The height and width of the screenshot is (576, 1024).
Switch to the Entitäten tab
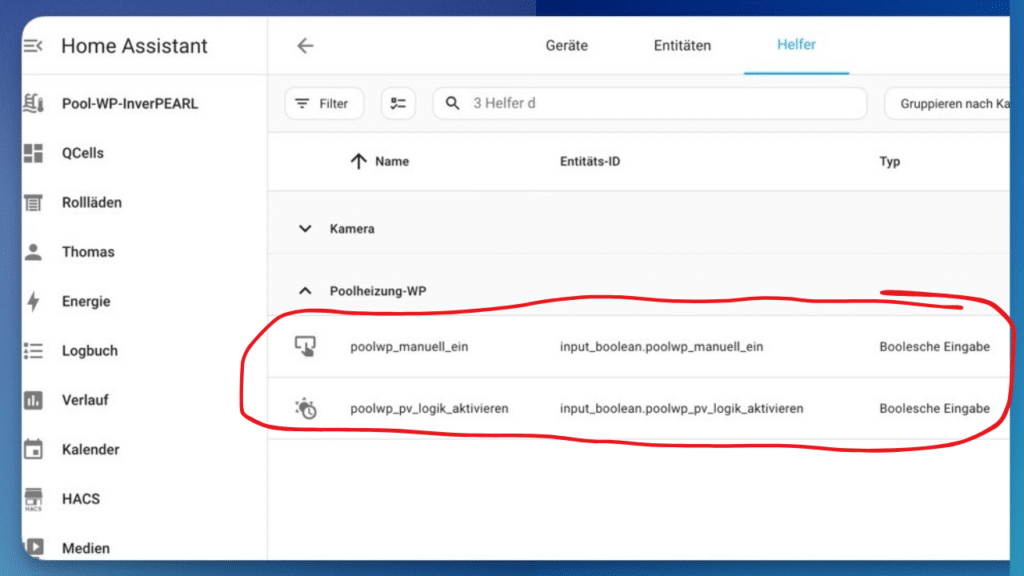click(x=682, y=46)
